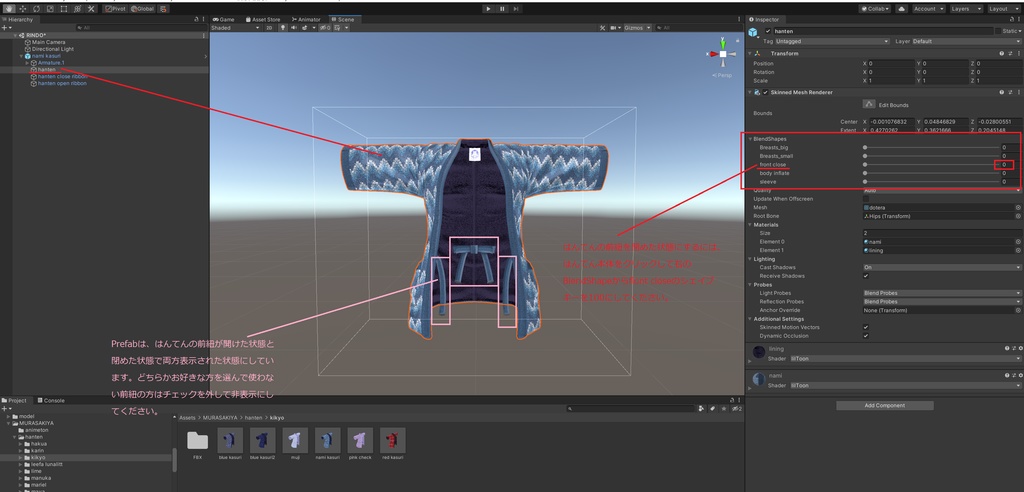The width and height of the screenshot is (1024, 492).
Task: Open the Shaded draw mode dropdown
Action: coord(236,28)
